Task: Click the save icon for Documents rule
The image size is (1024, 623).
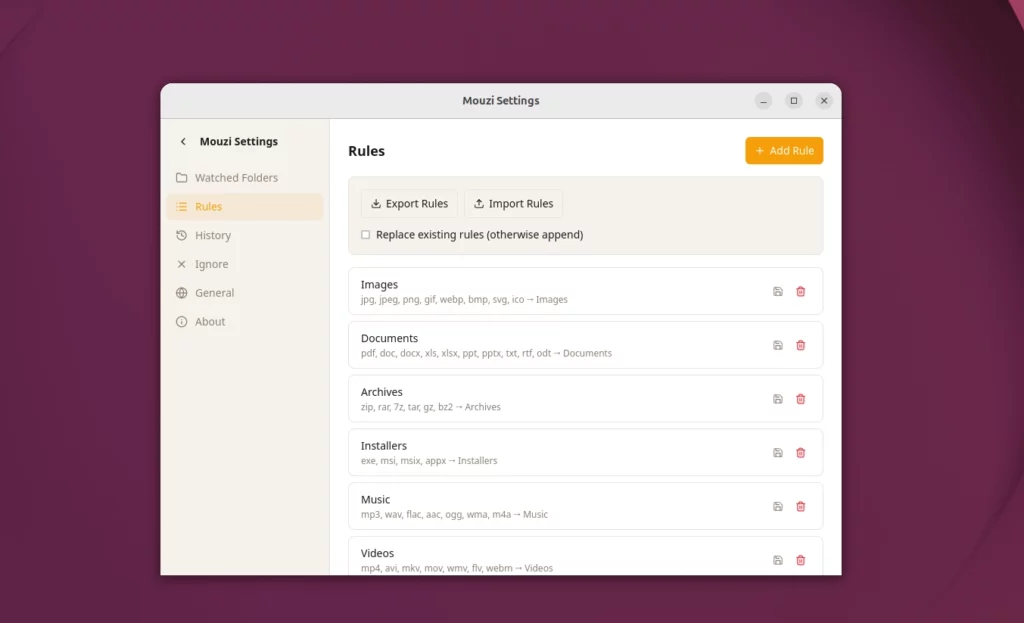Action: (x=777, y=345)
